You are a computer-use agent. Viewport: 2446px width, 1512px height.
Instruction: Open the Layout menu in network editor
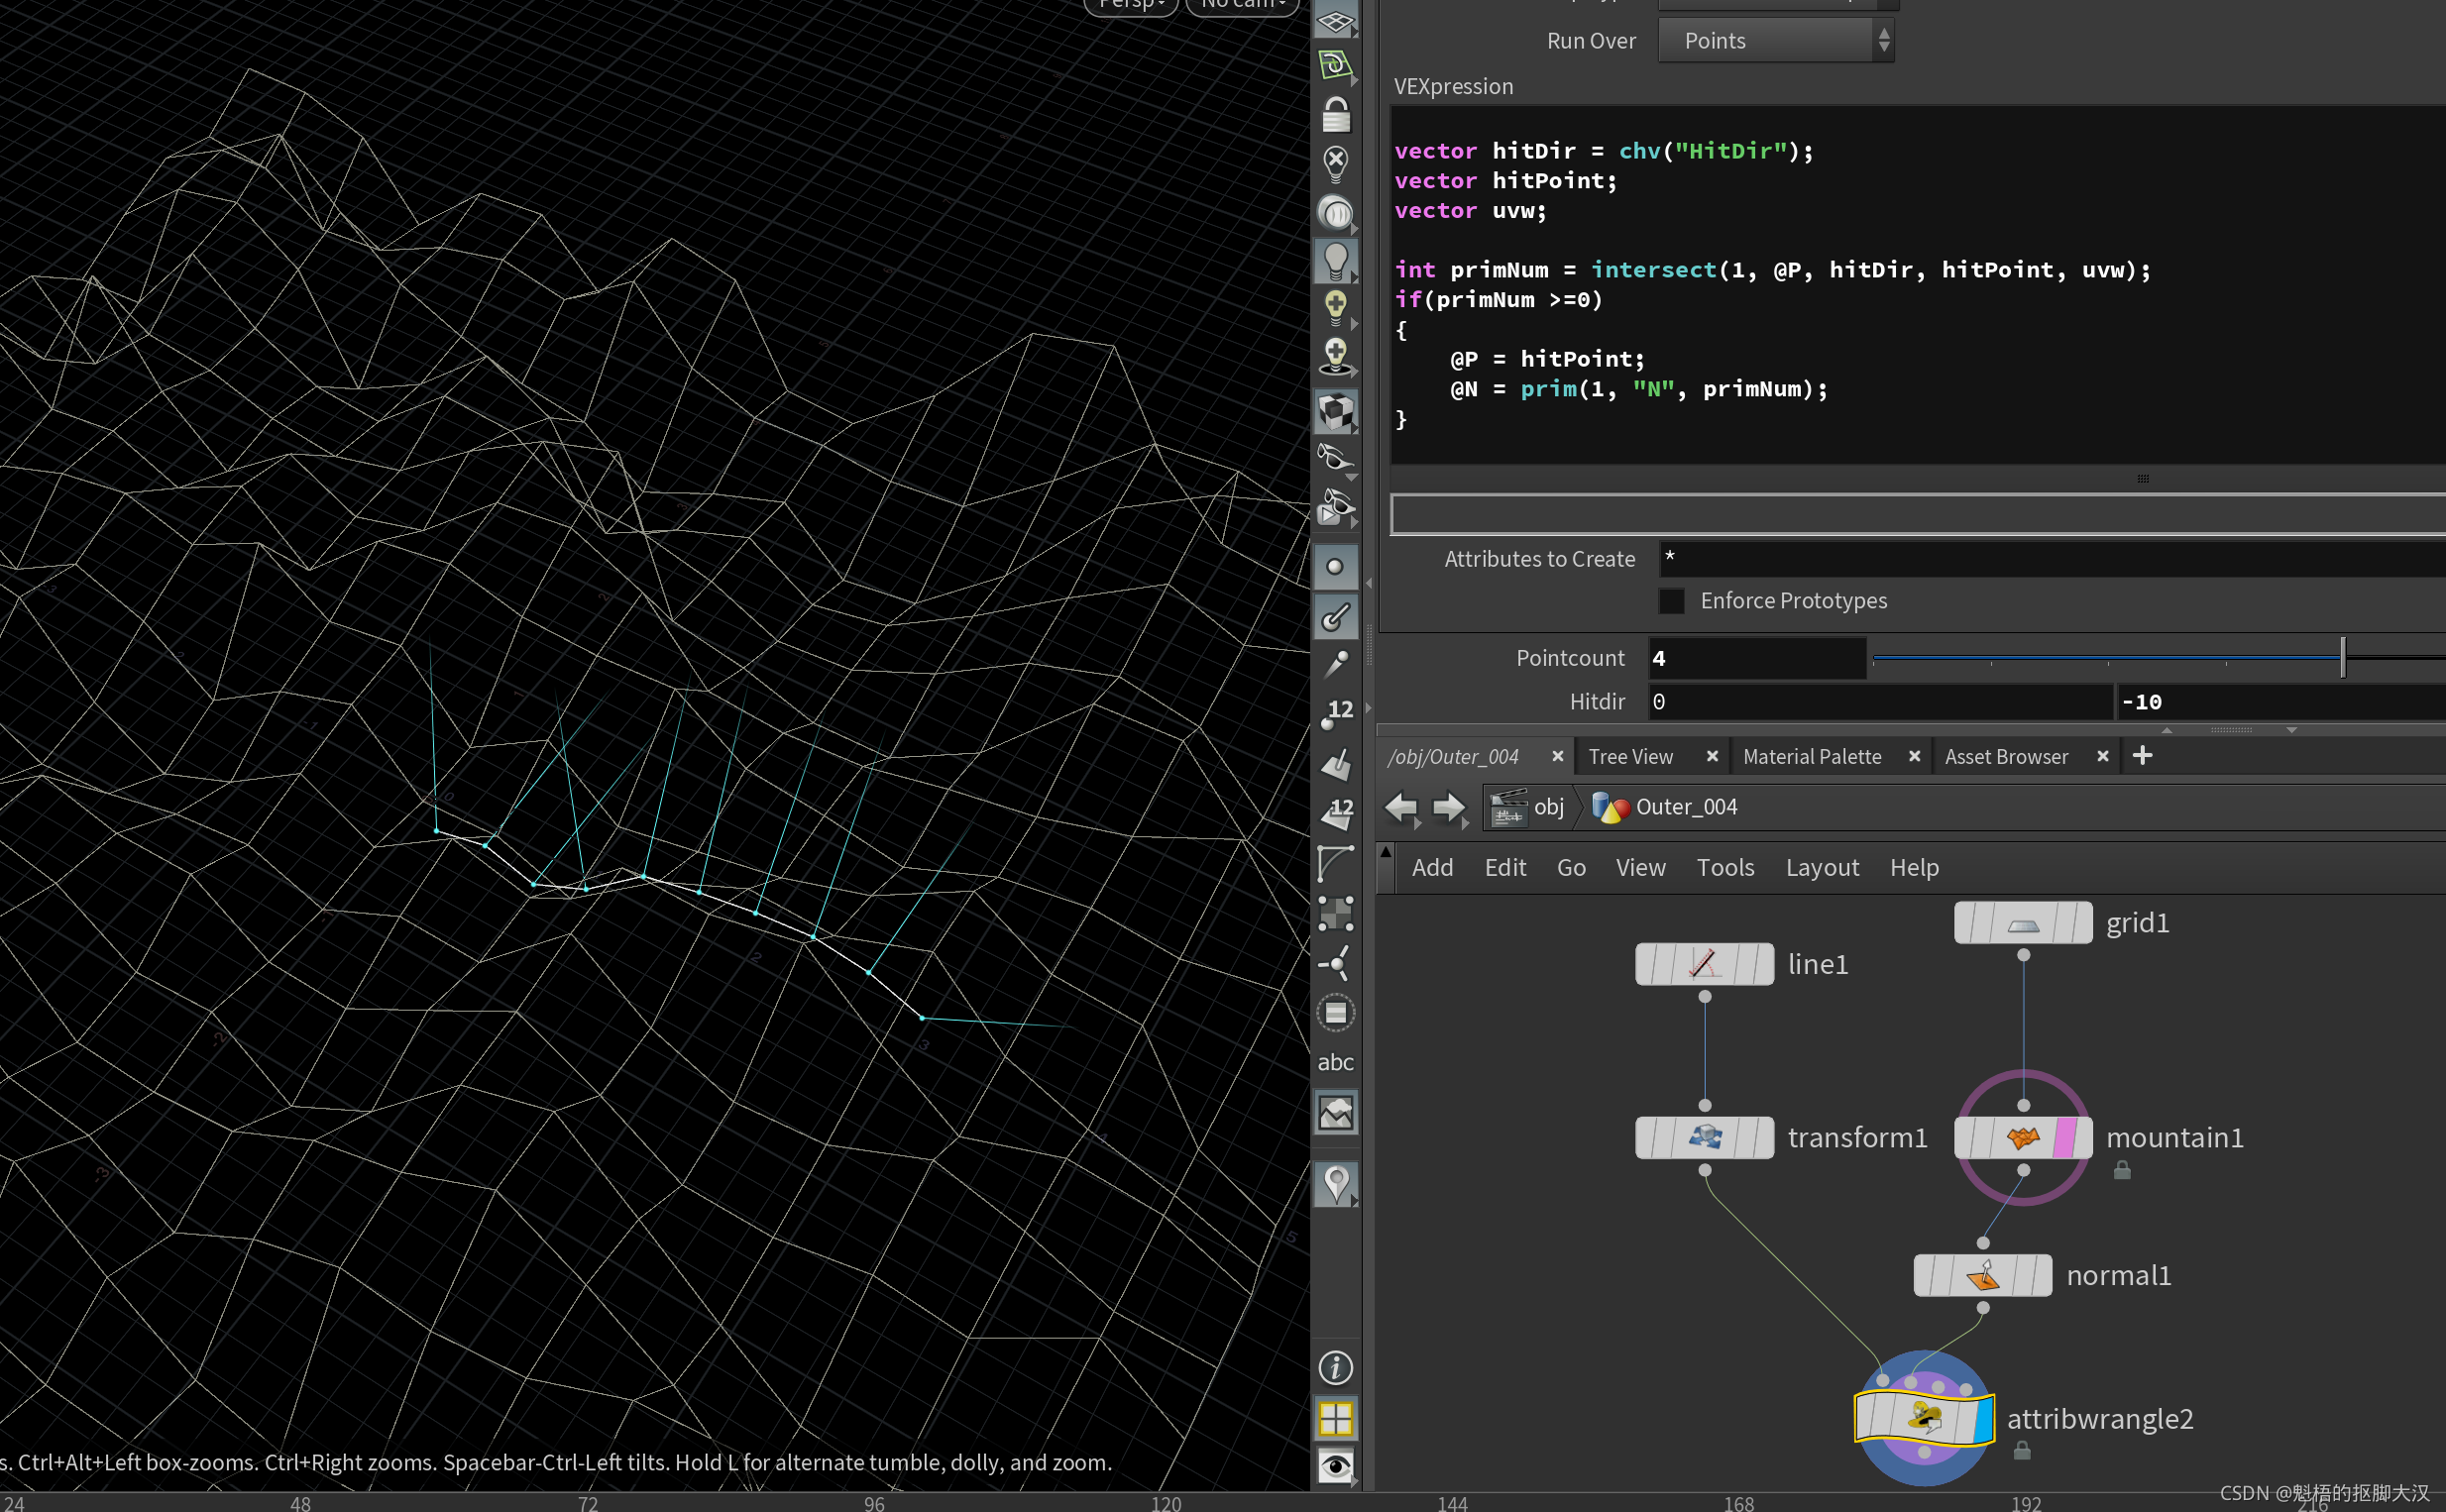tap(1821, 868)
